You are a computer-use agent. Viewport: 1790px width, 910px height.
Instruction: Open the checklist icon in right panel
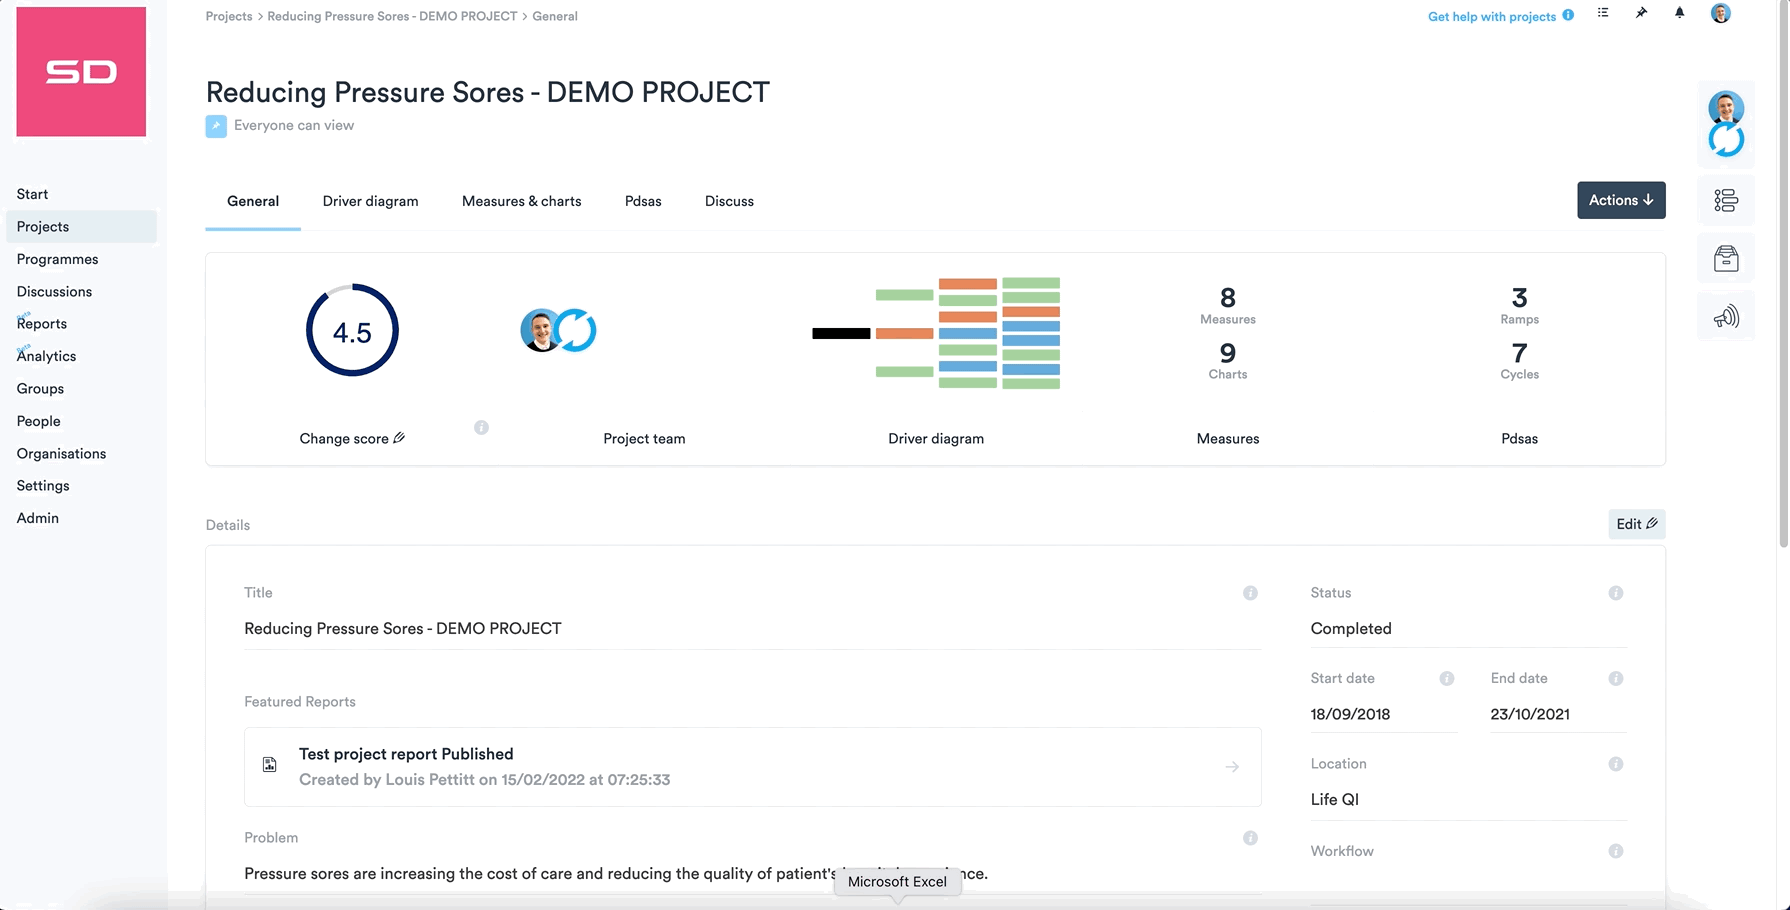point(1725,201)
